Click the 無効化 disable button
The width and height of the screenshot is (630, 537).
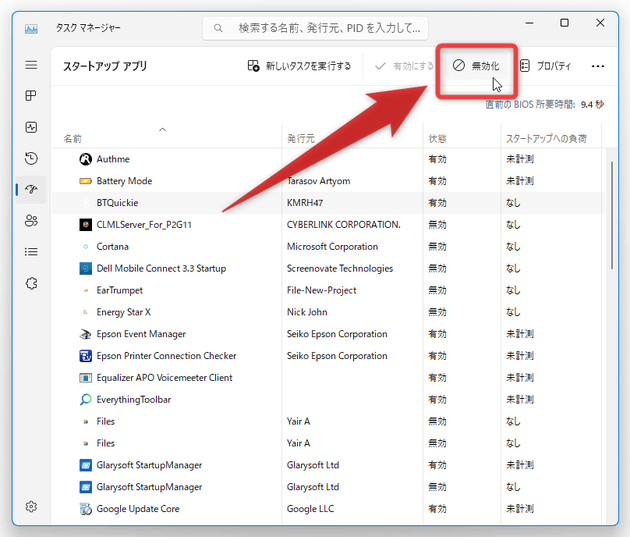476,66
